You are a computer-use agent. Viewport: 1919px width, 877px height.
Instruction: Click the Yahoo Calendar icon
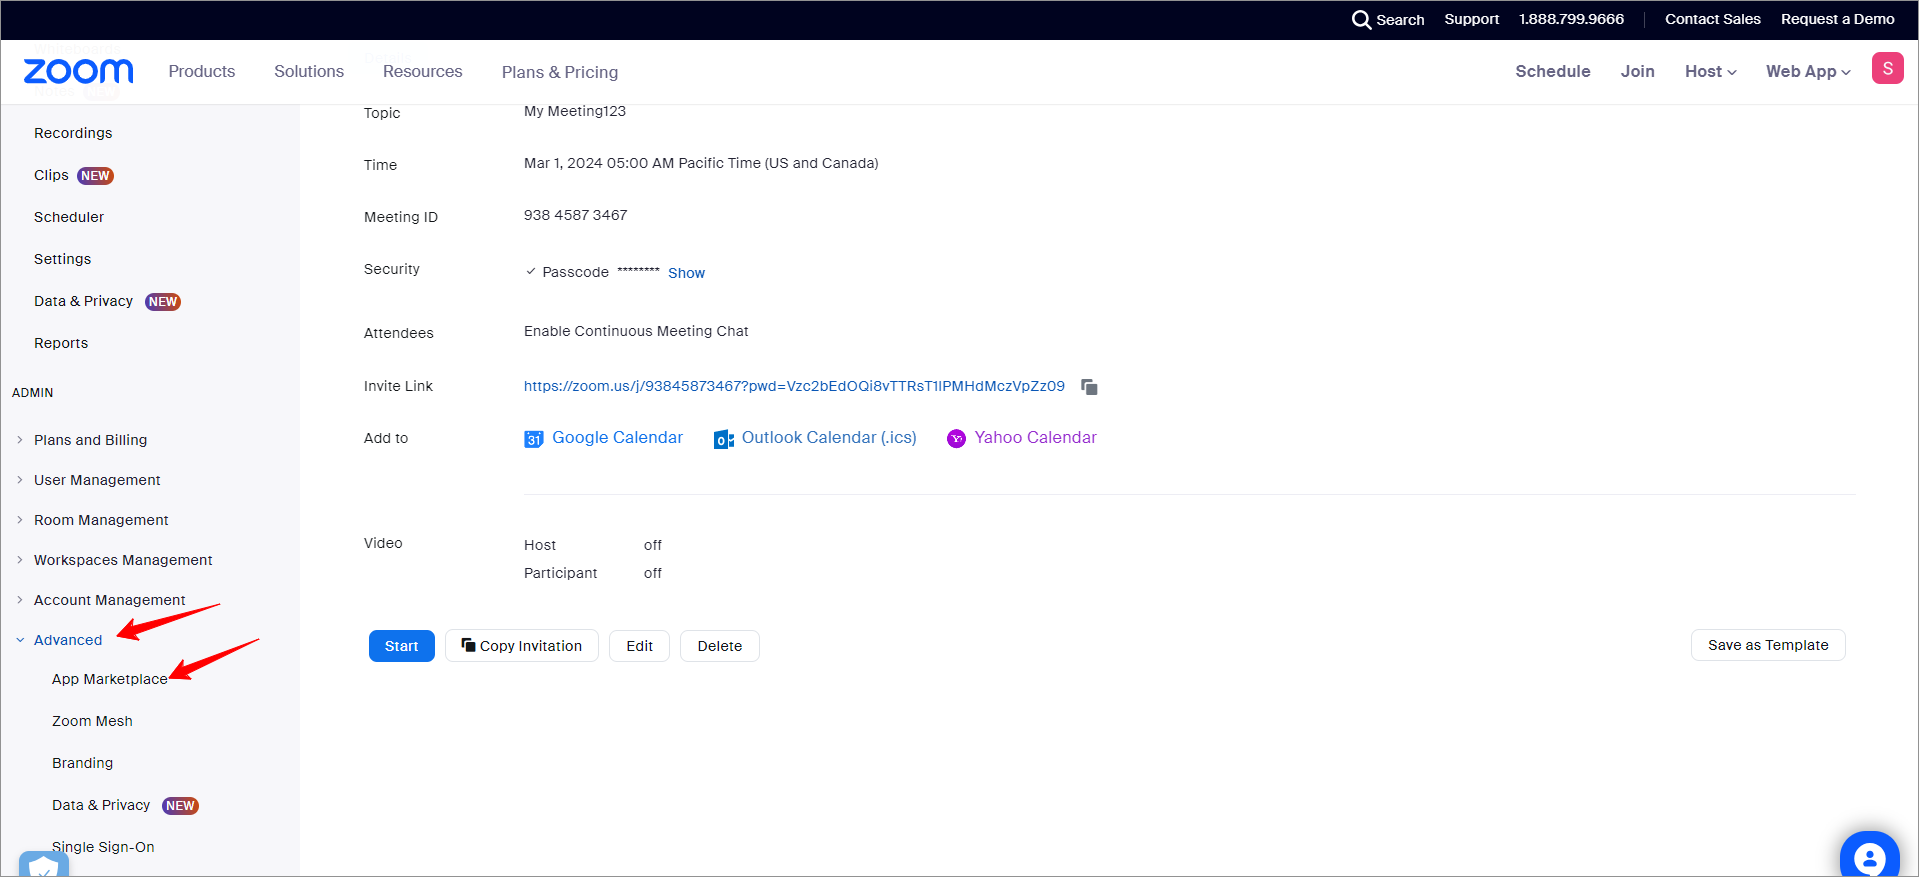(x=957, y=439)
